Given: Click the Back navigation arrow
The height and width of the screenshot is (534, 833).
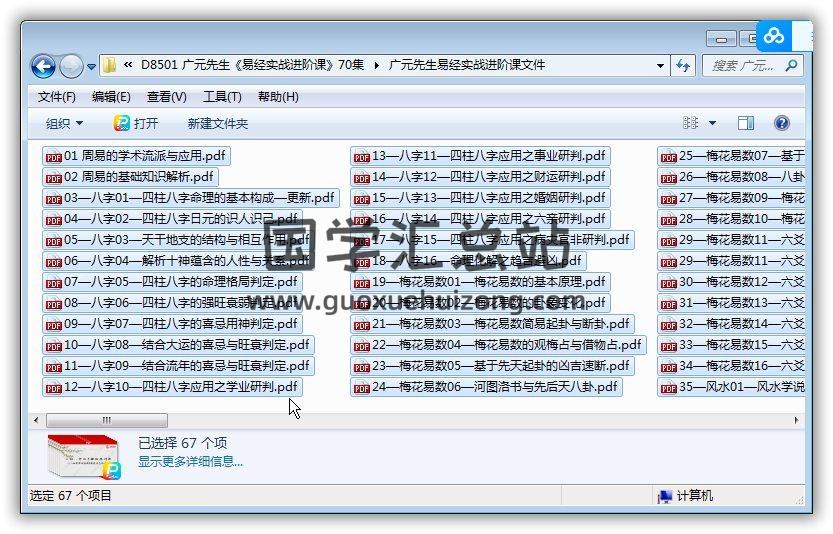Looking at the screenshot, I should (43, 67).
